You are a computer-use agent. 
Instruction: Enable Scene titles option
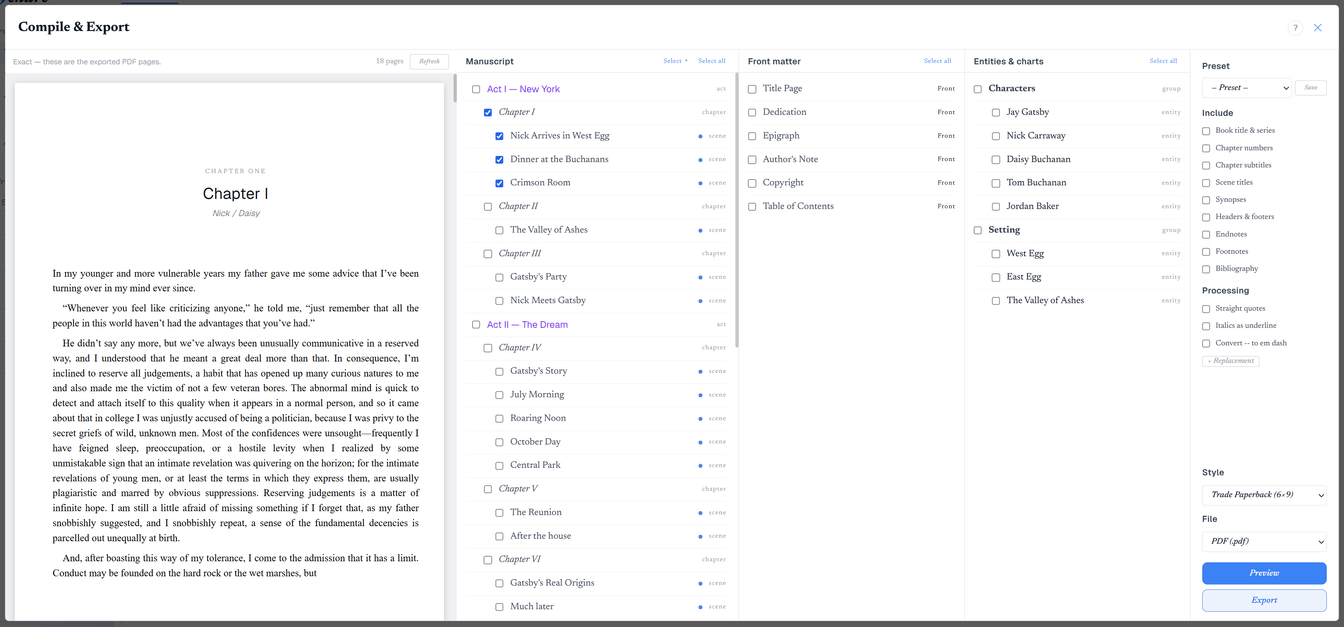tap(1206, 183)
